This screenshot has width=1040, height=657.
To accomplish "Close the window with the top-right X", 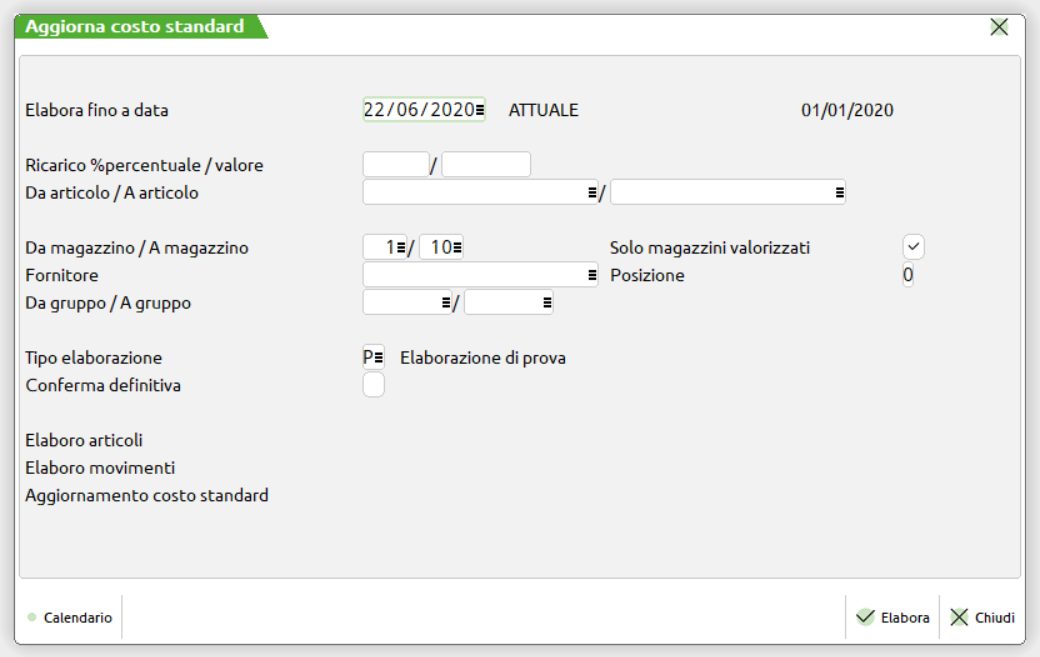I will (x=999, y=28).
